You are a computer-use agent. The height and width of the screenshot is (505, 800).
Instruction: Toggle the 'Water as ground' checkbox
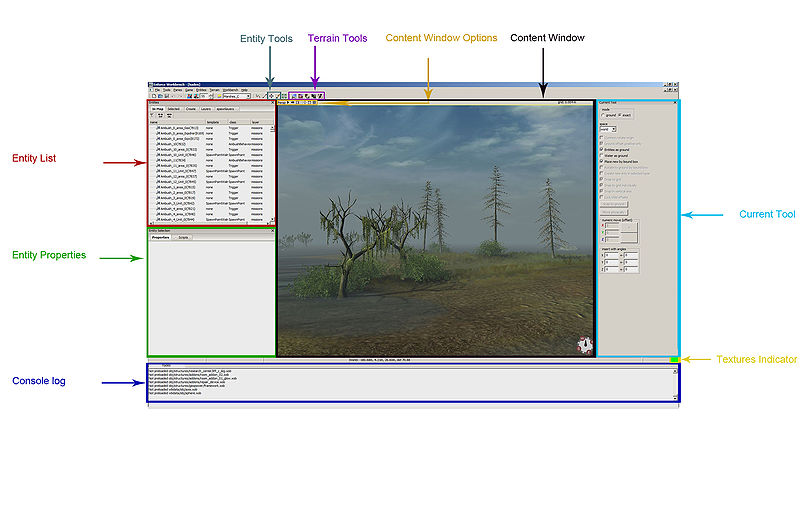coord(601,155)
